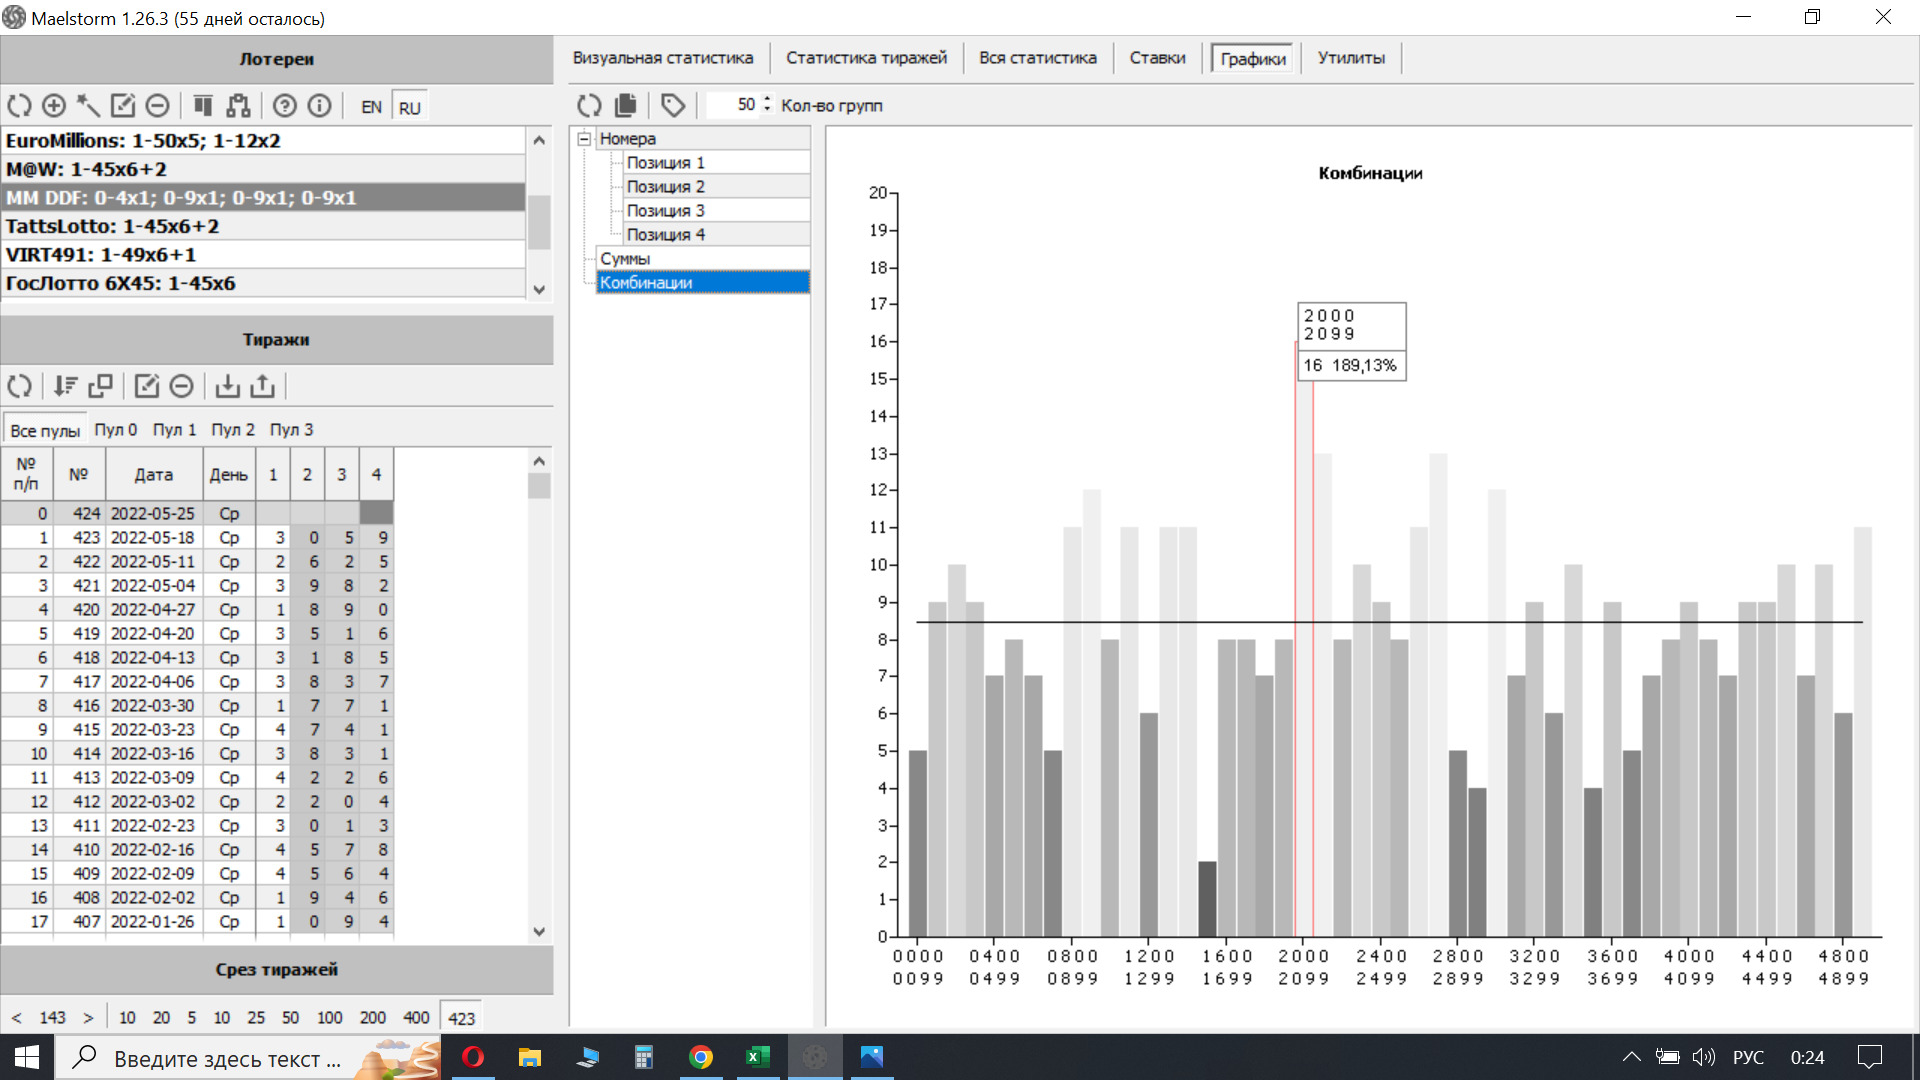Click the Дата column header

[x=154, y=475]
